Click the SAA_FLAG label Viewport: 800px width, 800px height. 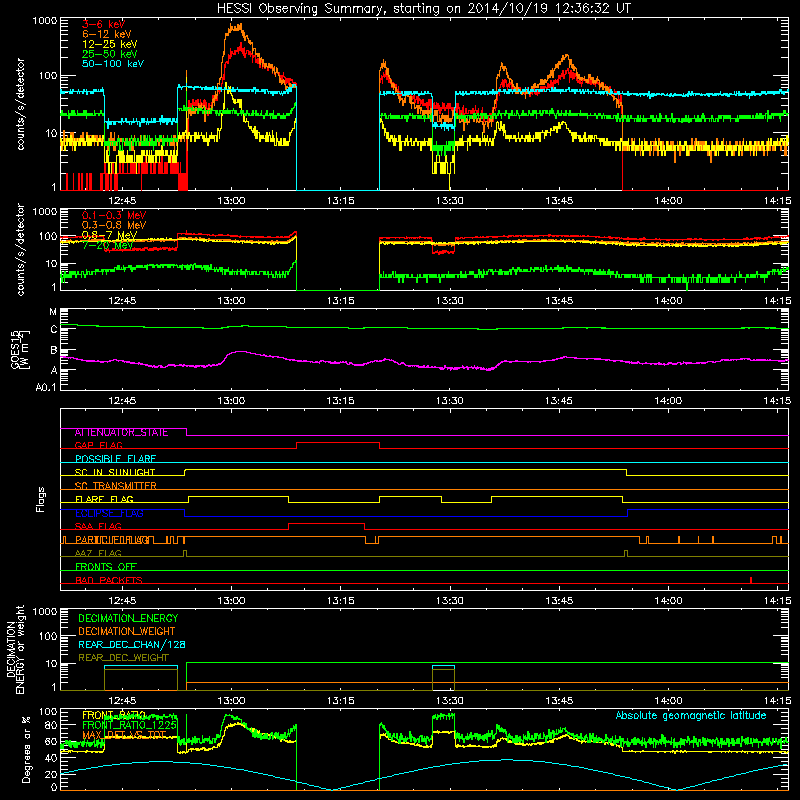coord(98,526)
